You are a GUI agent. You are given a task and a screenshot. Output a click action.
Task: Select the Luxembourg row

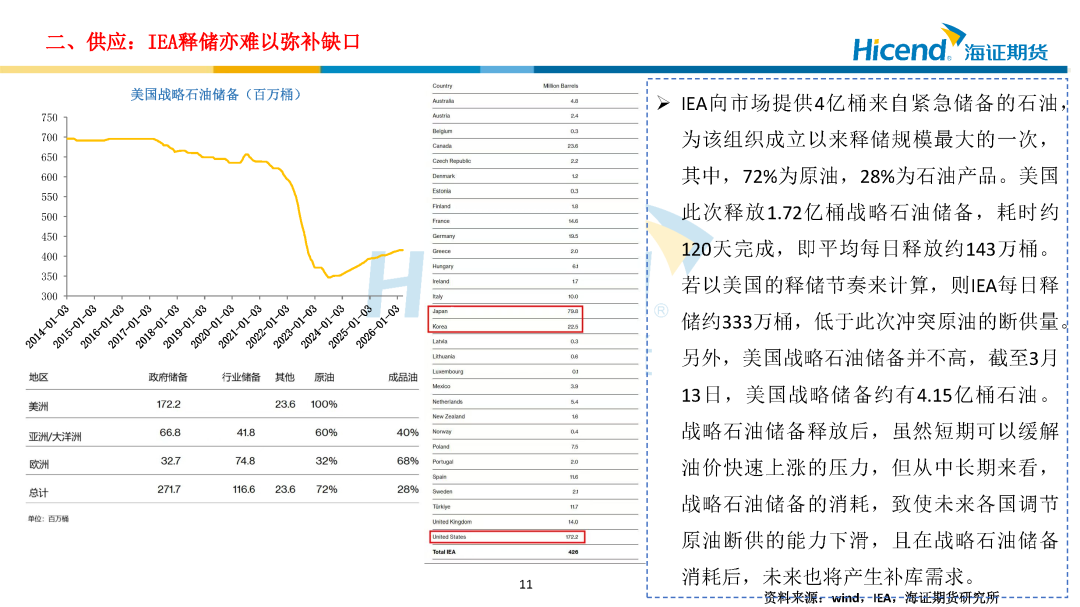(534, 371)
